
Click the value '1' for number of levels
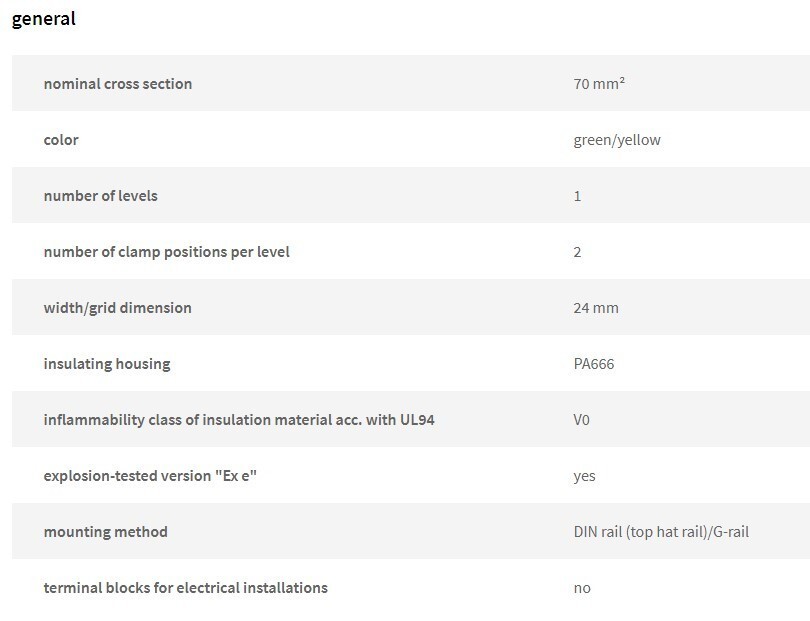[578, 196]
